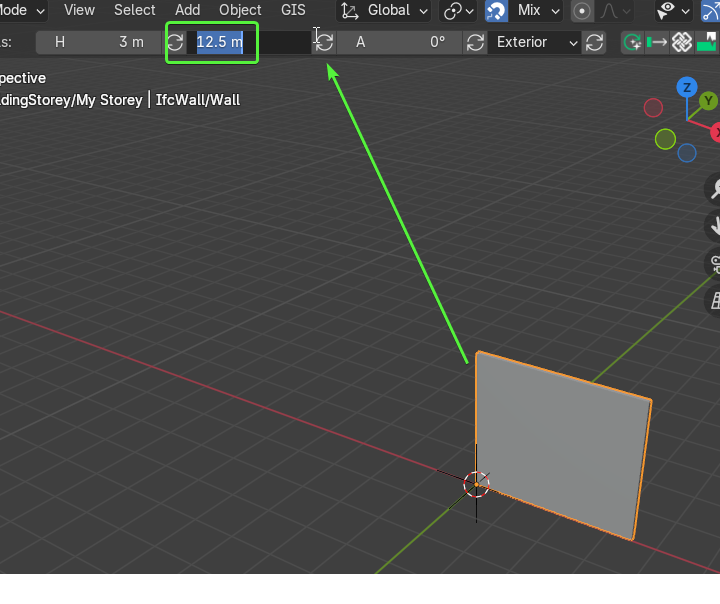The image size is (720, 604).
Task: Open the GIS menu
Action: [x=293, y=10]
